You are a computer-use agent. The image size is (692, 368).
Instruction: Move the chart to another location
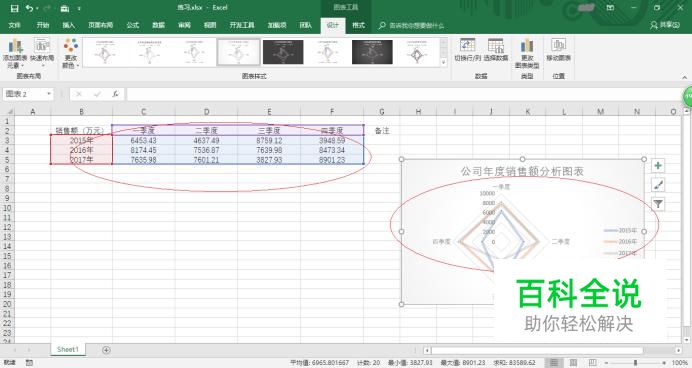[558, 50]
